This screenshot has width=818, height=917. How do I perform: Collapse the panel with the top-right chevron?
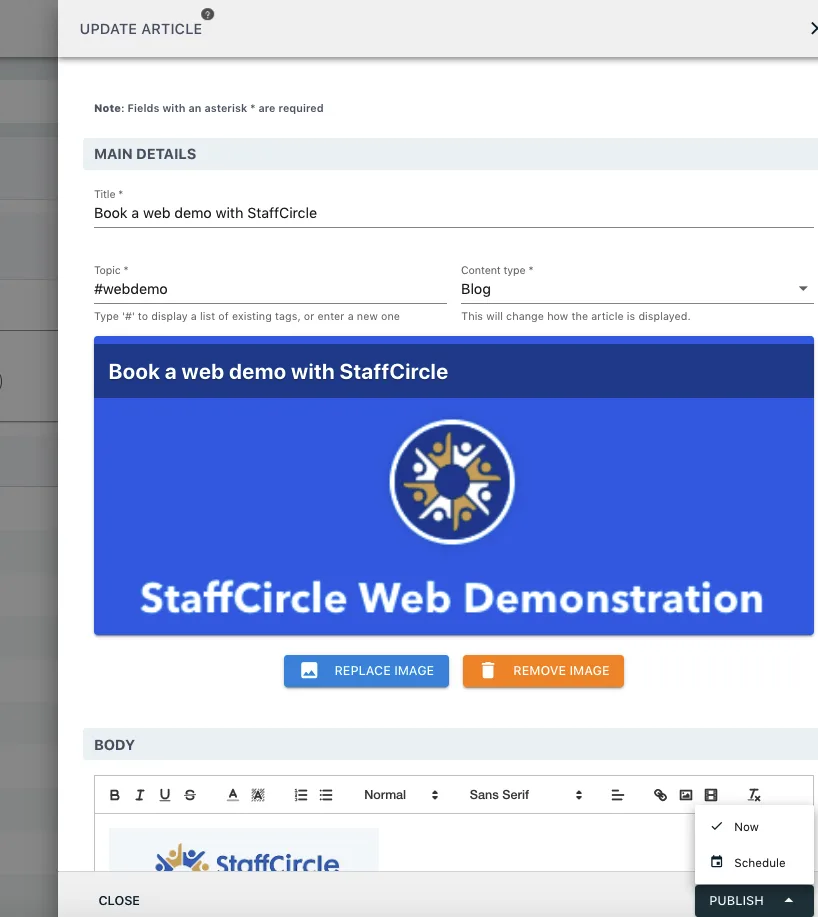point(813,28)
